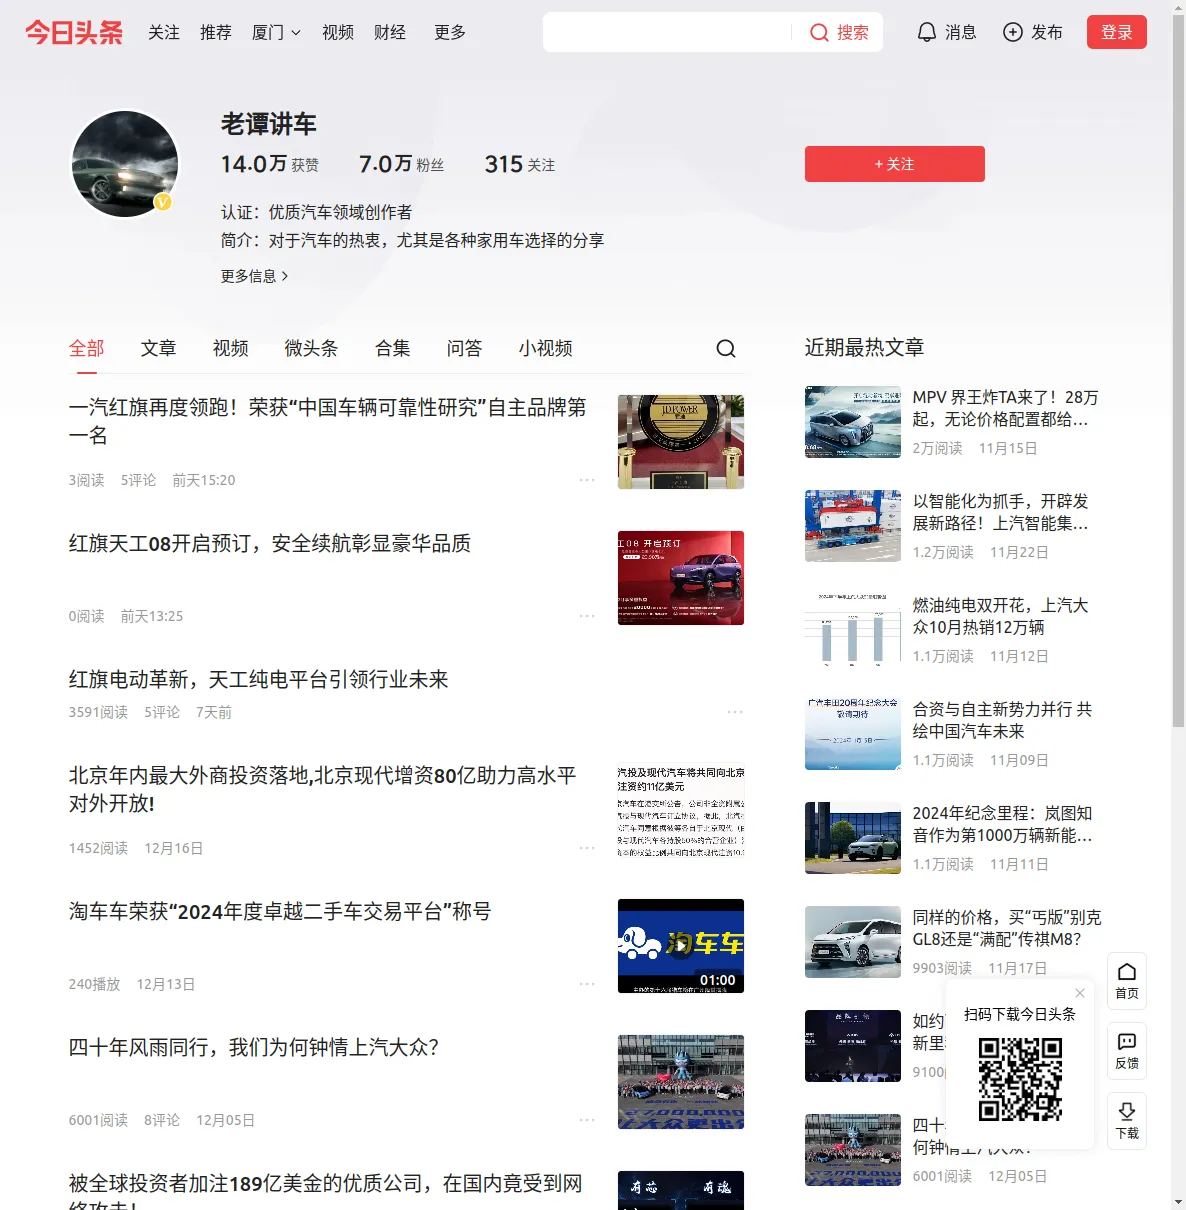Viewport: 1186px width, 1210px height.
Task: Open 视频 in top navigation
Action: [338, 32]
